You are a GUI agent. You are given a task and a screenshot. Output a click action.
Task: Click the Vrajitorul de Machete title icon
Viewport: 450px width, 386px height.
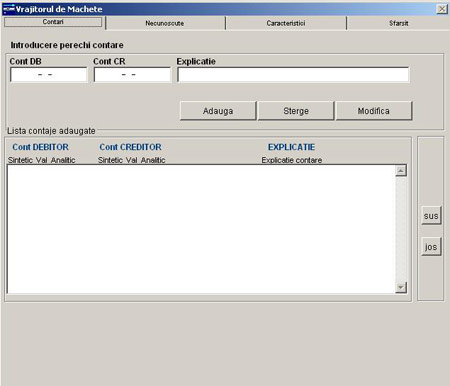click(9, 9)
